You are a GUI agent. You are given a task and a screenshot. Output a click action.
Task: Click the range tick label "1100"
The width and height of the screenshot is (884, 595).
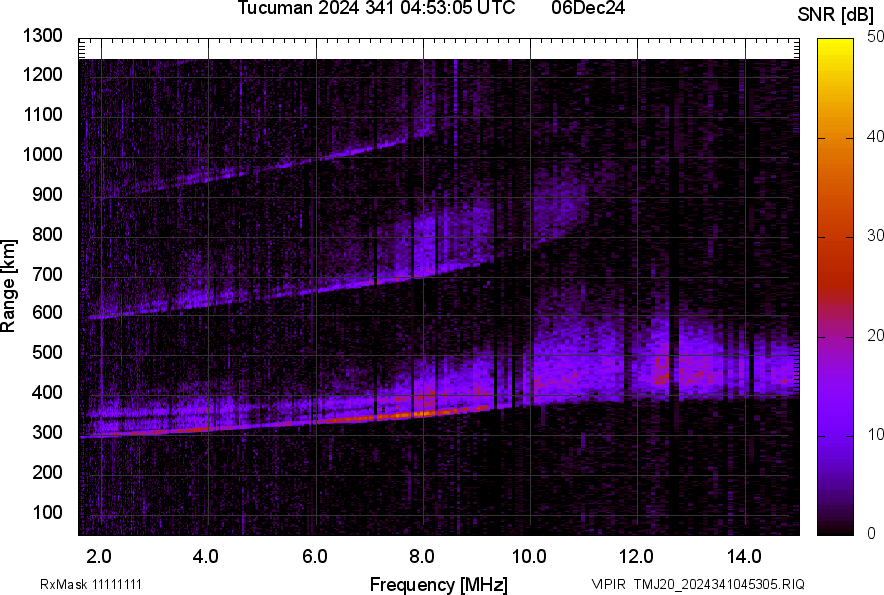coord(42,114)
